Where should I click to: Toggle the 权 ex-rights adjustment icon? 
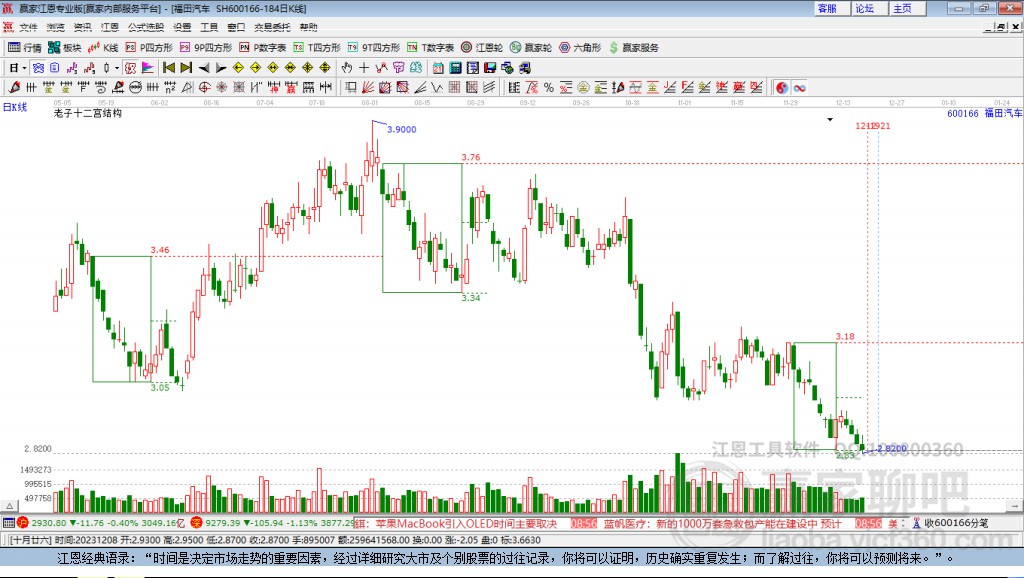click(131, 68)
